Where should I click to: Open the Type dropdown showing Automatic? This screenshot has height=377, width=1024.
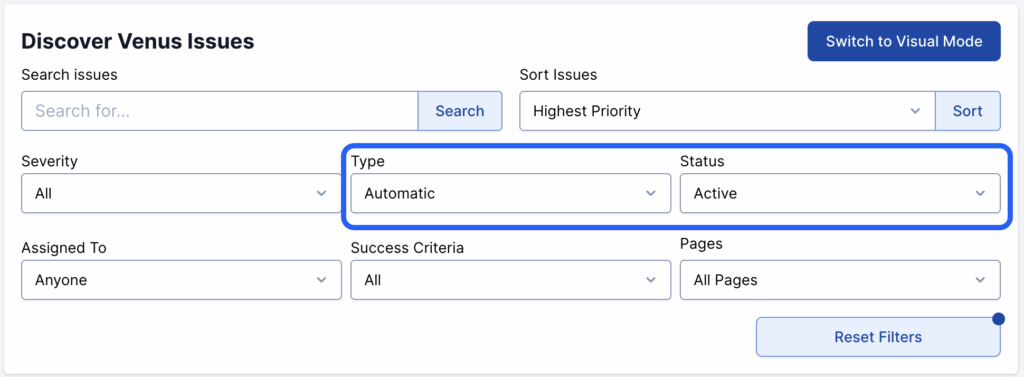[511, 193]
